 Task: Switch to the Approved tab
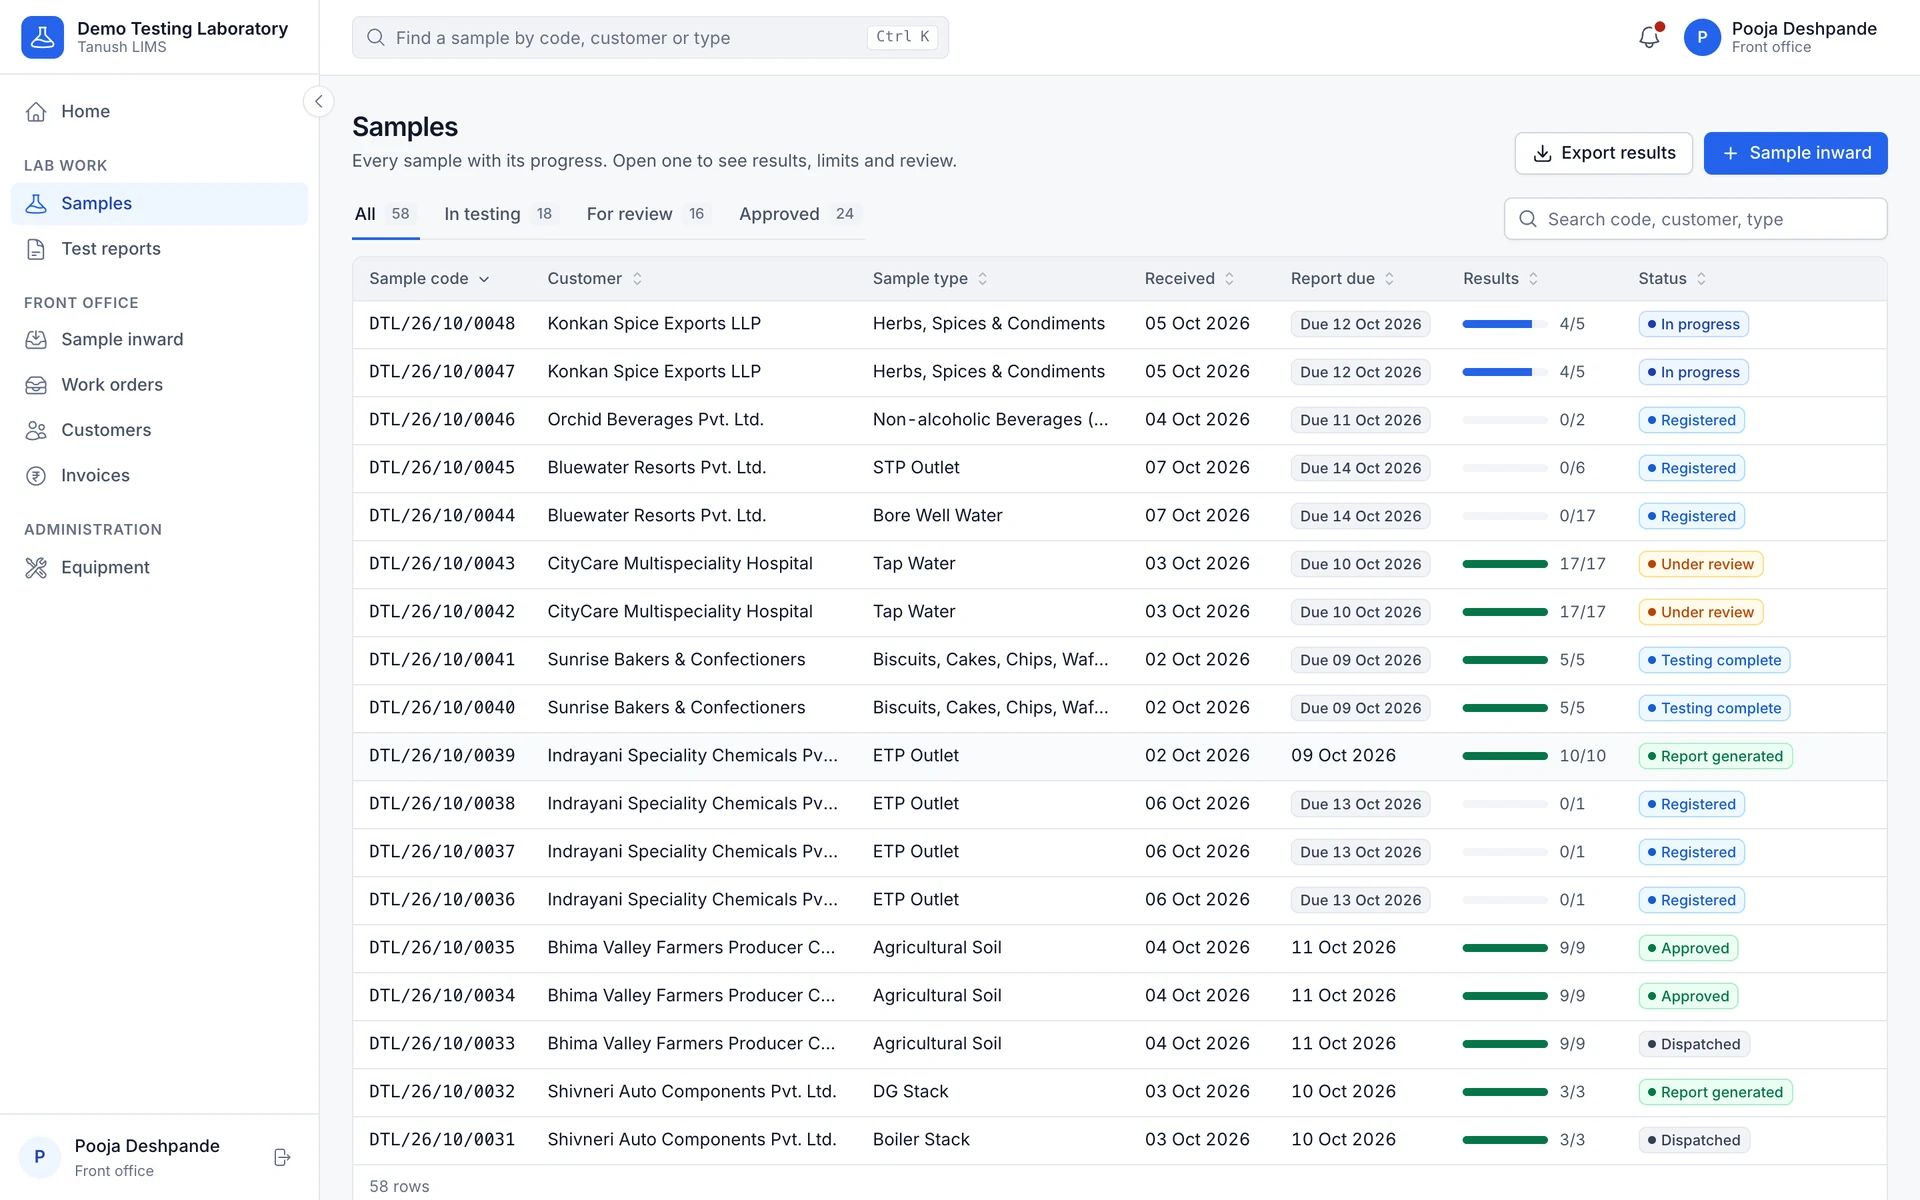click(798, 214)
